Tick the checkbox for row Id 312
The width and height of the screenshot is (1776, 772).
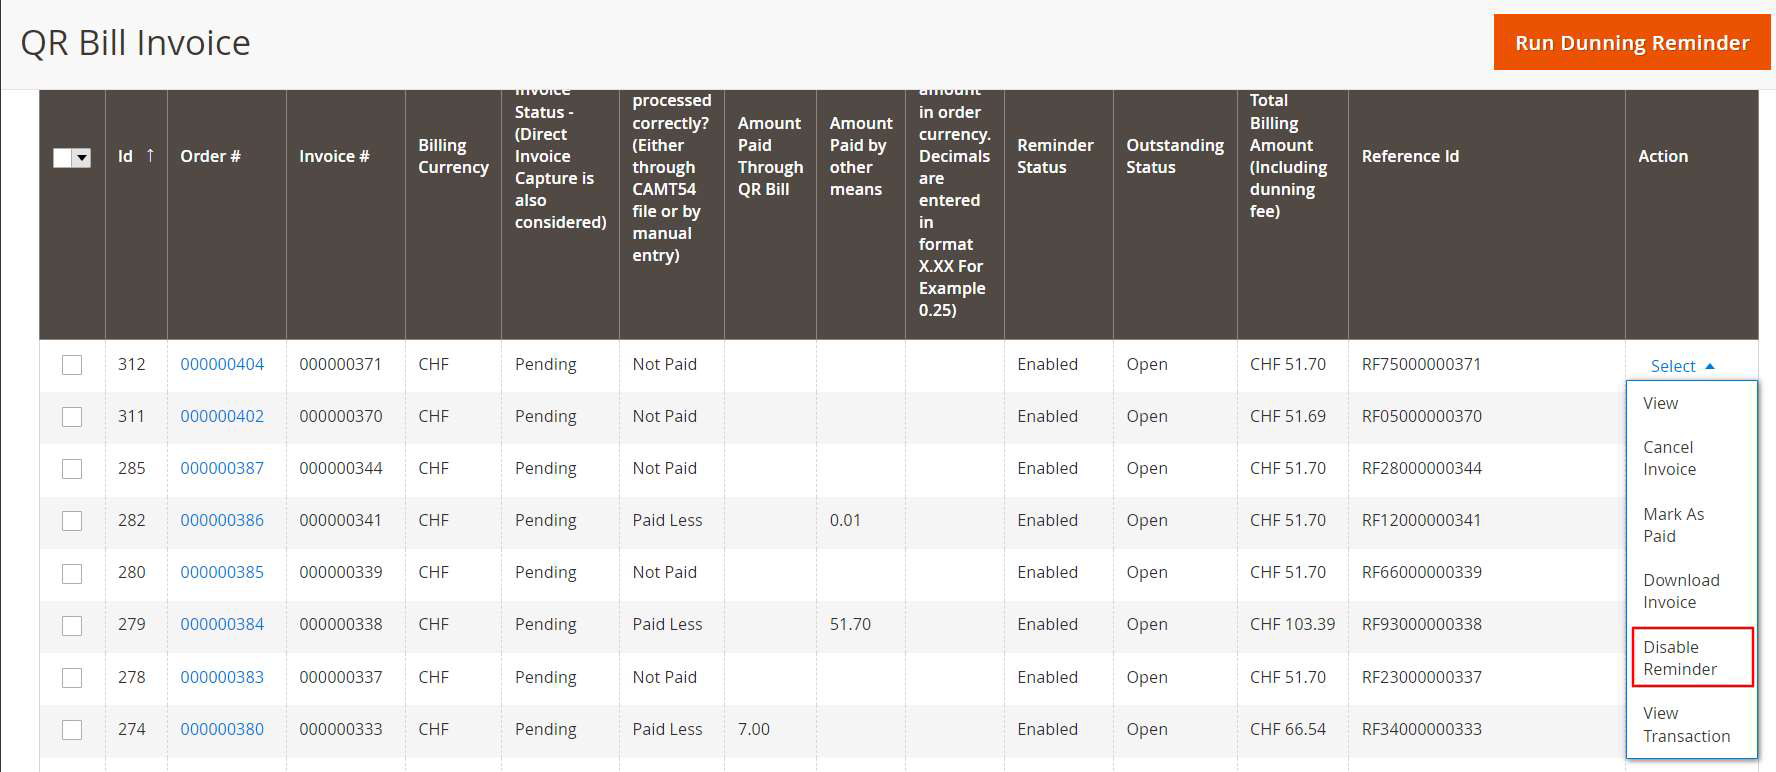72,365
